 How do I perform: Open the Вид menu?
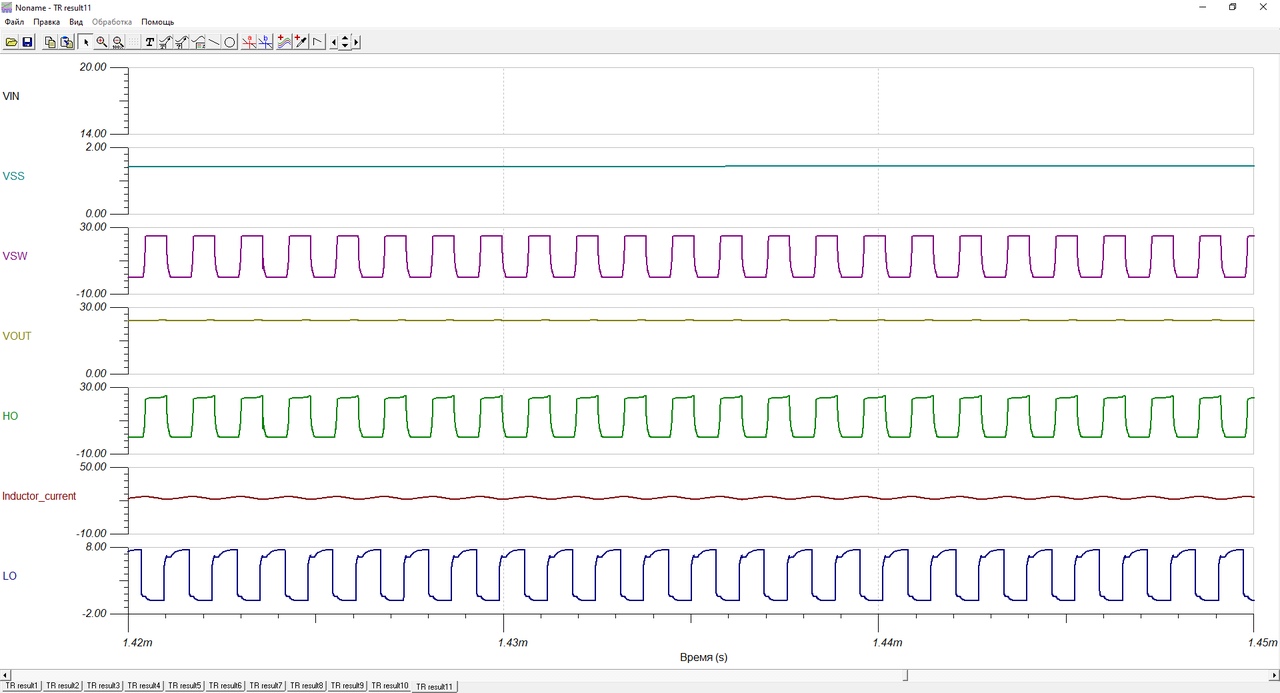coord(76,21)
